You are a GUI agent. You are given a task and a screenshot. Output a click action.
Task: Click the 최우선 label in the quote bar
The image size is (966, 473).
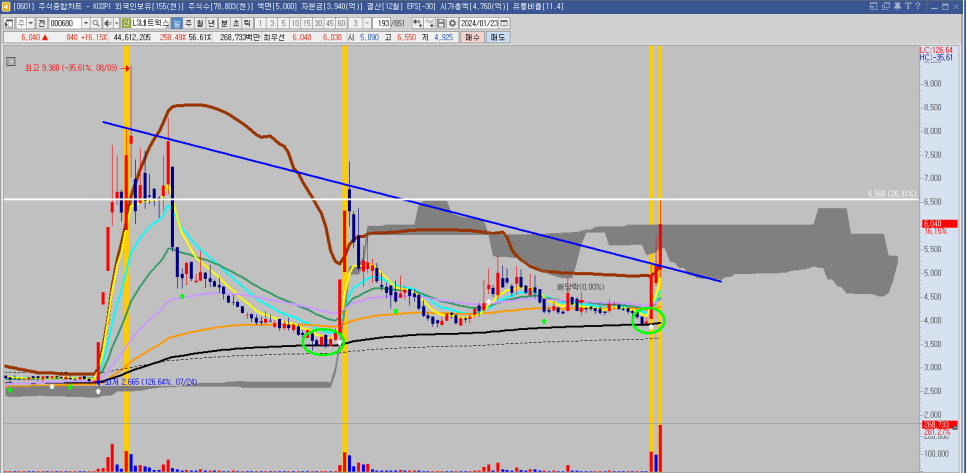click(274, 37)
